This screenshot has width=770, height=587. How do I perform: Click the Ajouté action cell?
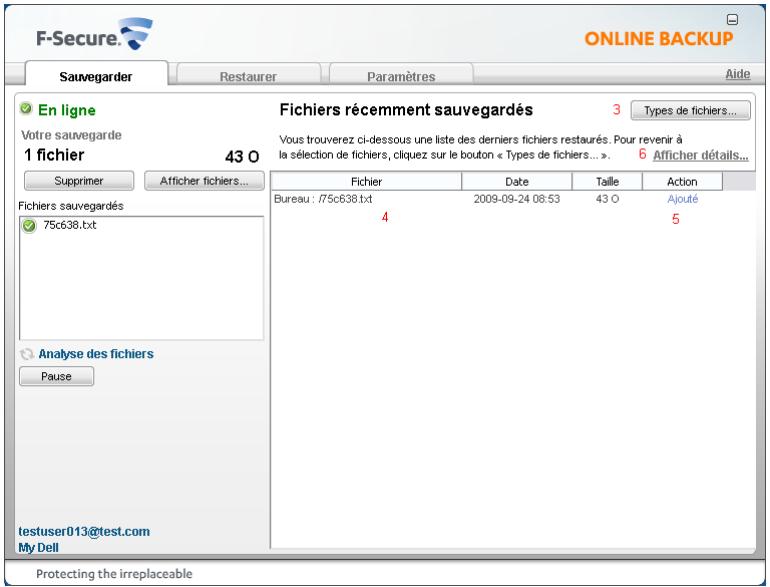683,199
